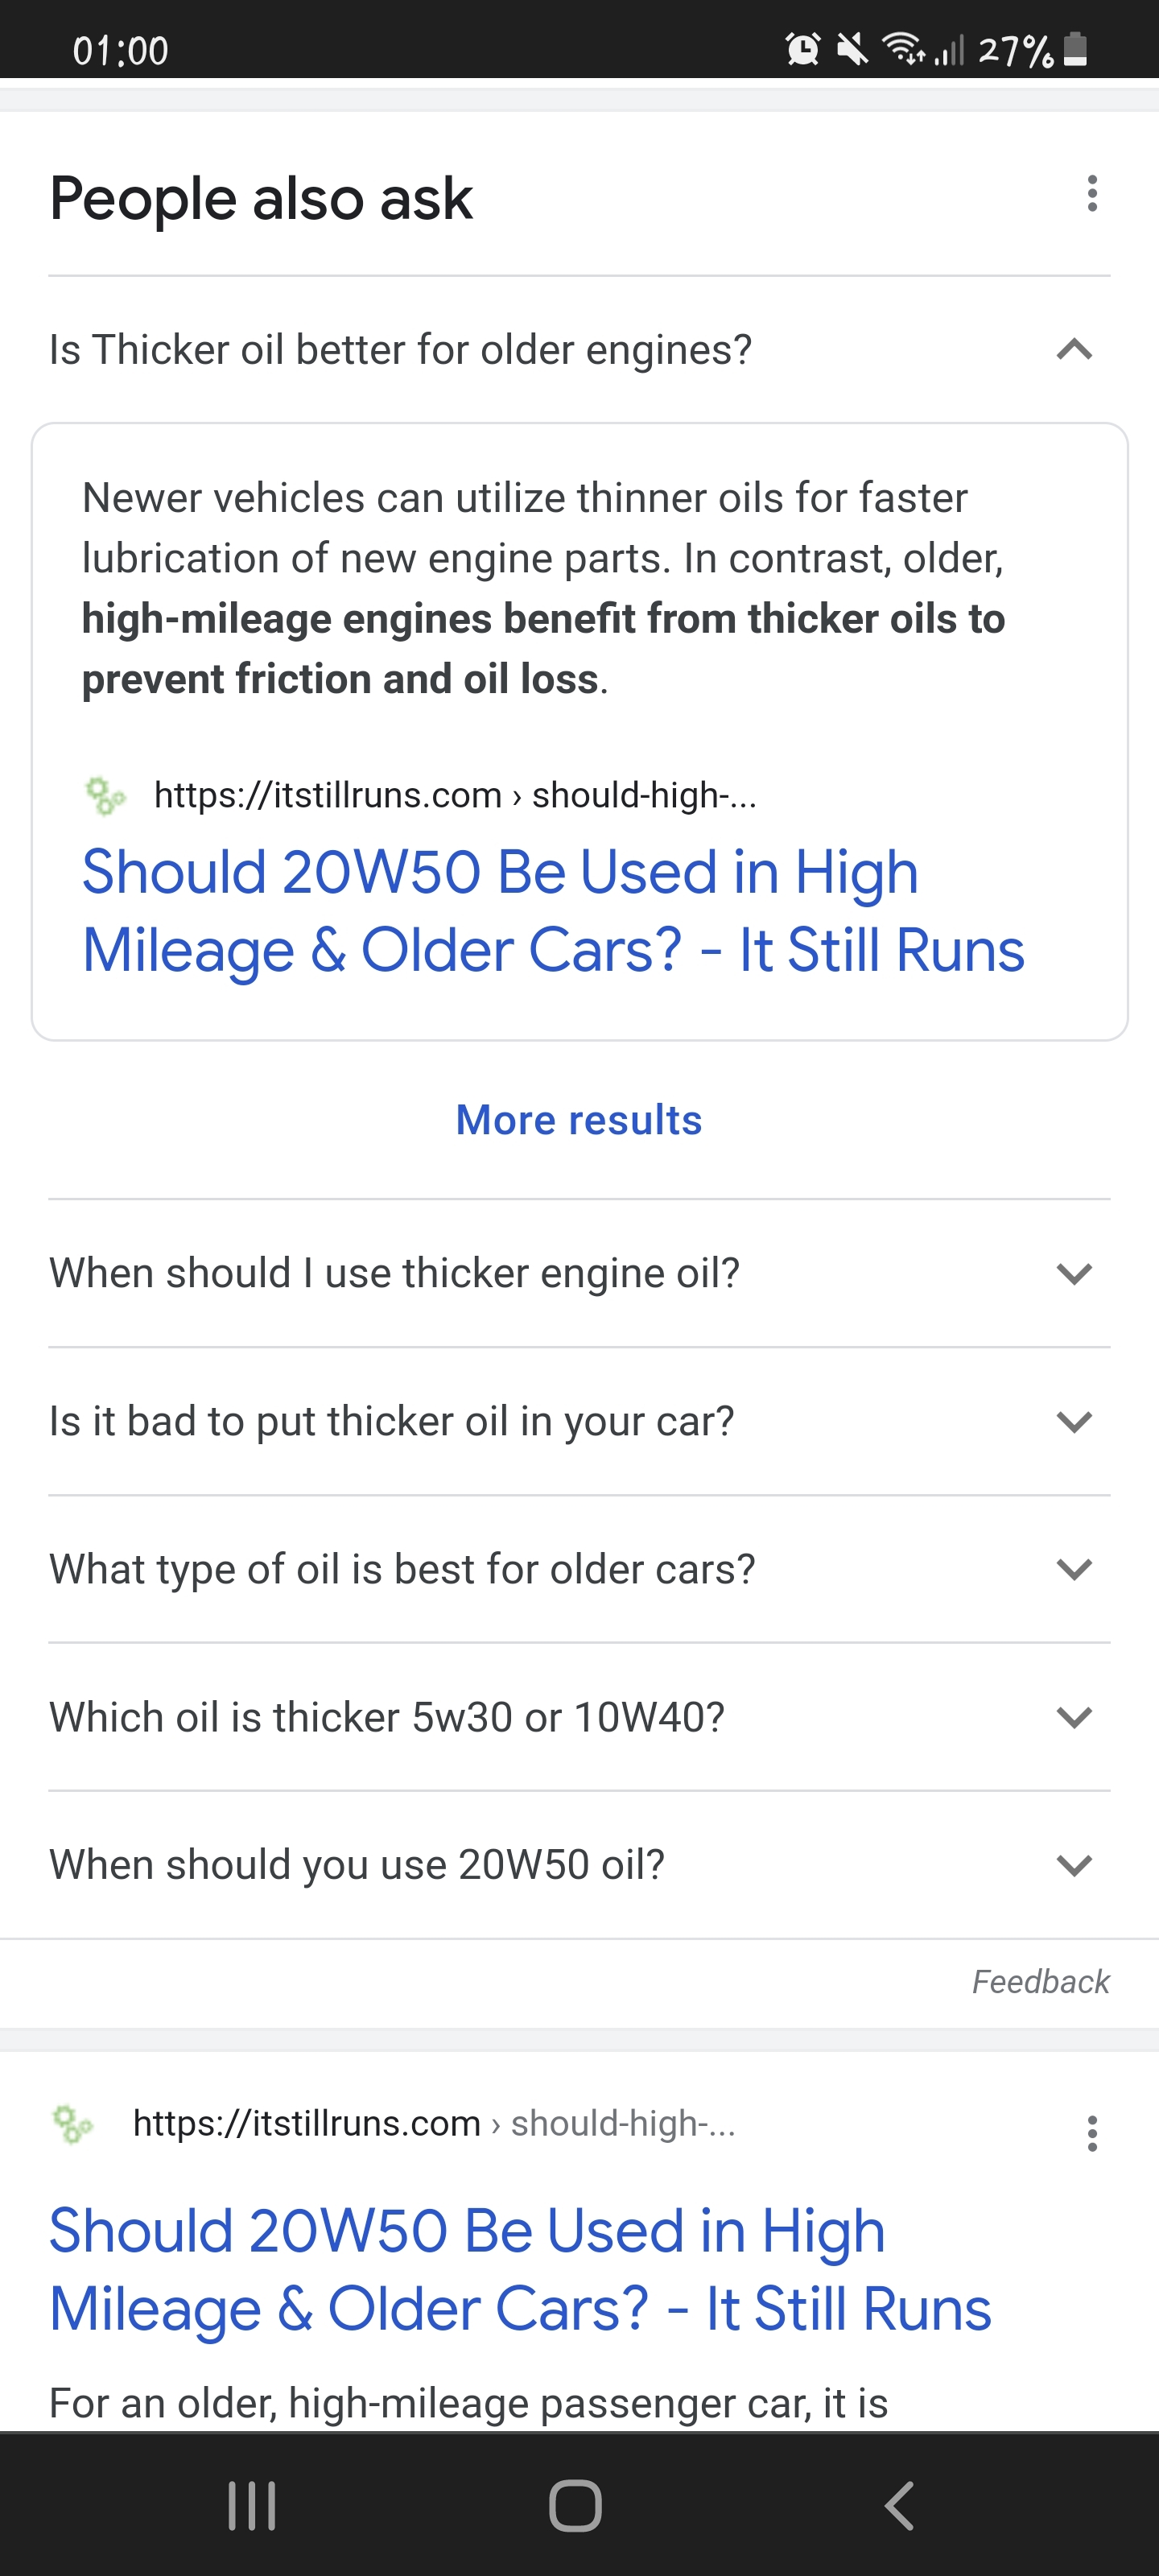Expand Is it bad to put thicker oil
Screen dimensions: 1159x2576
(x=579, y=1421)
